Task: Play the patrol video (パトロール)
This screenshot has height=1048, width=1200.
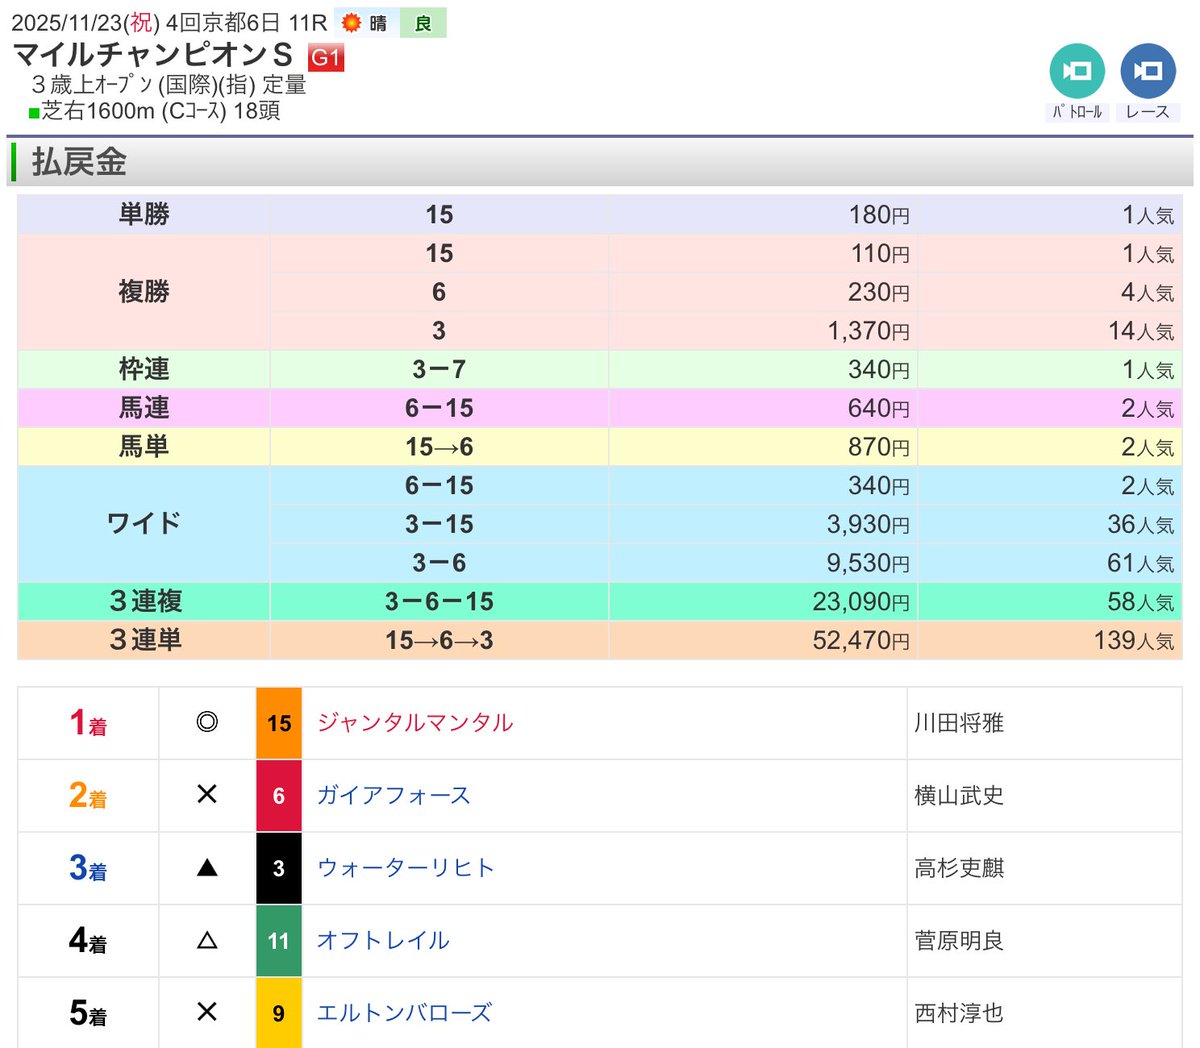Action: (x=1076, y=72)
